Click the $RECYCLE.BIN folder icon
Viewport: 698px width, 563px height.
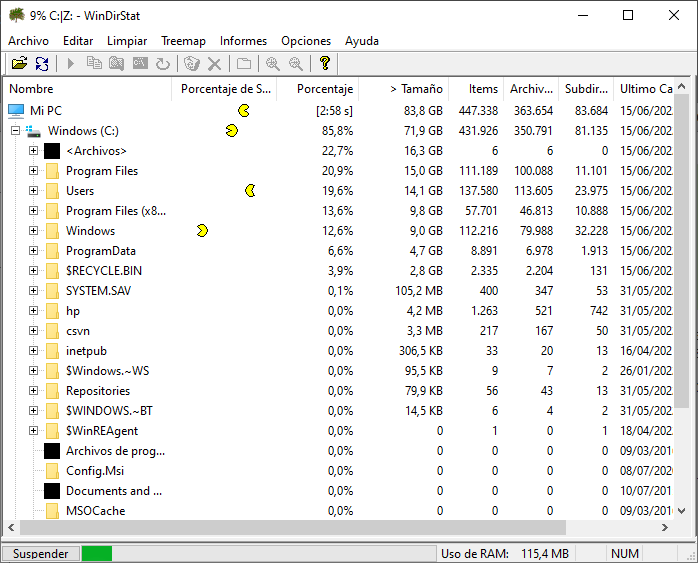coord(52,271)
